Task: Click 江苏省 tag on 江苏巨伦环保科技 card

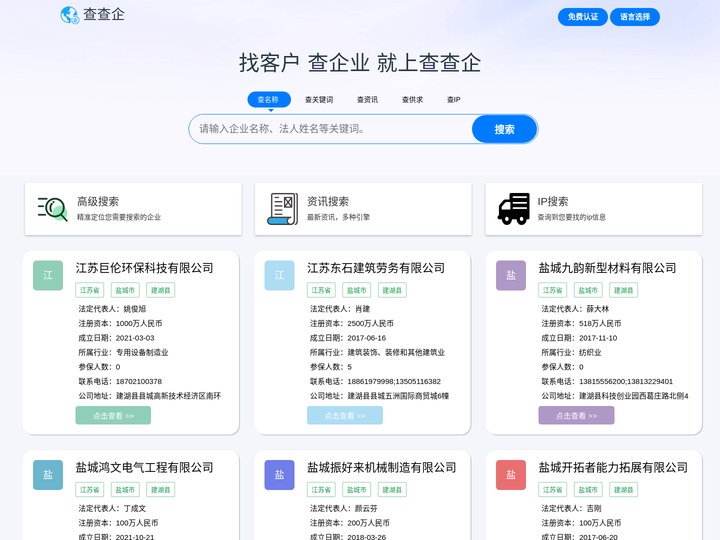Action: coord(90,290)
